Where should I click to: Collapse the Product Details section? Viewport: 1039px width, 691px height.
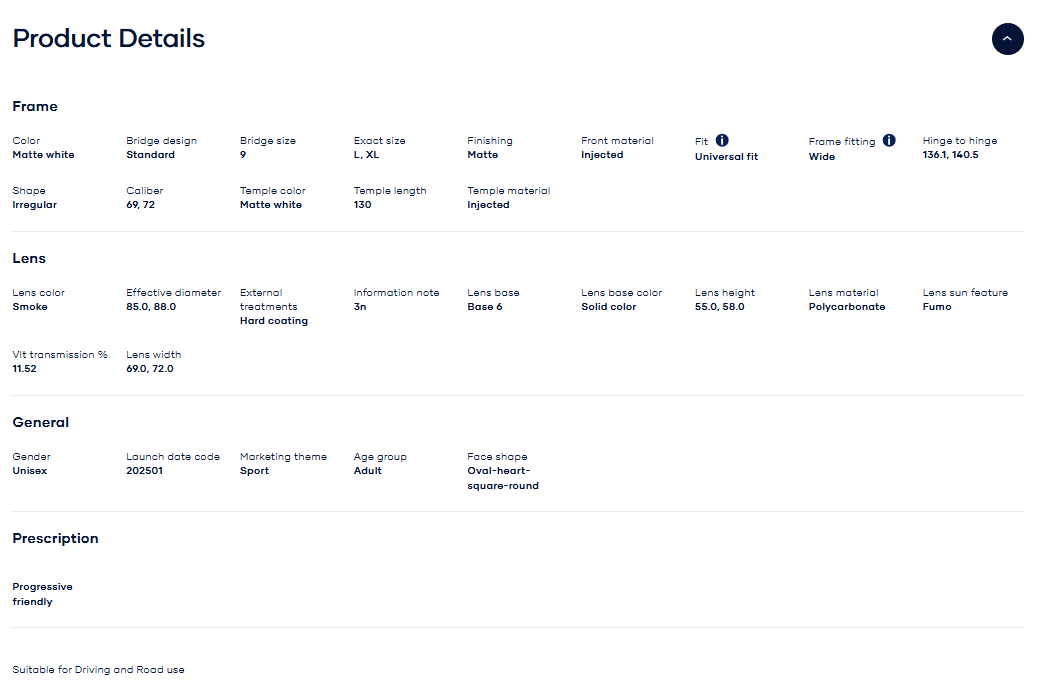(1007, 39)
